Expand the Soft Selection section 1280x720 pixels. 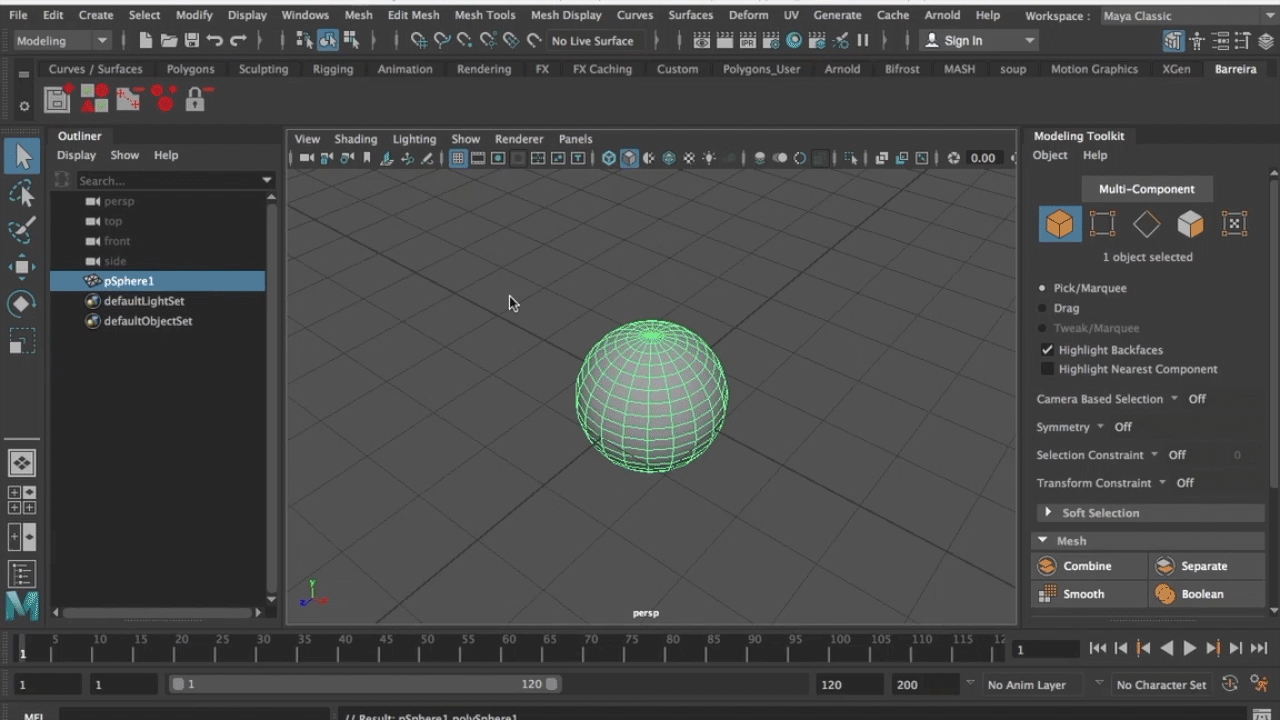[1047, 513]
